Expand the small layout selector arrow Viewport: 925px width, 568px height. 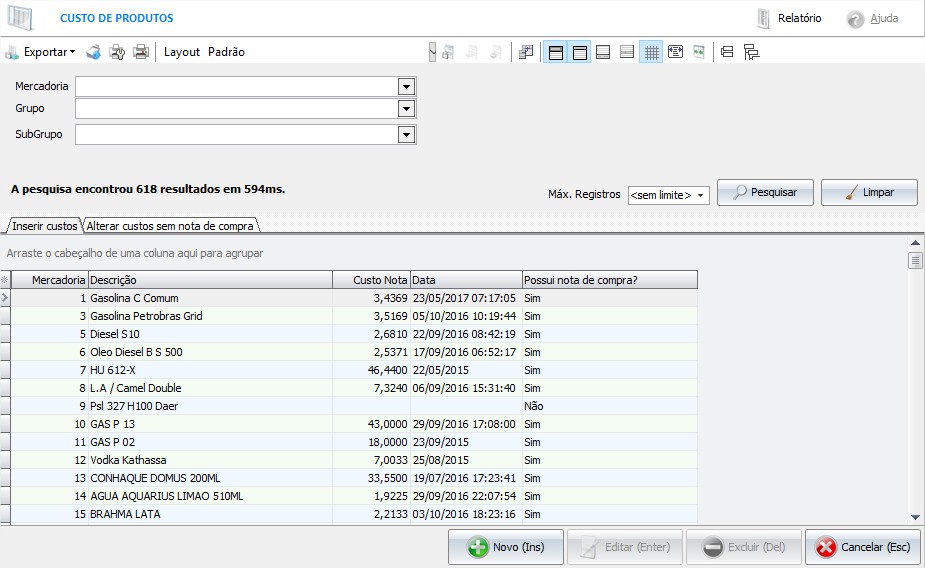pos(432,52)
